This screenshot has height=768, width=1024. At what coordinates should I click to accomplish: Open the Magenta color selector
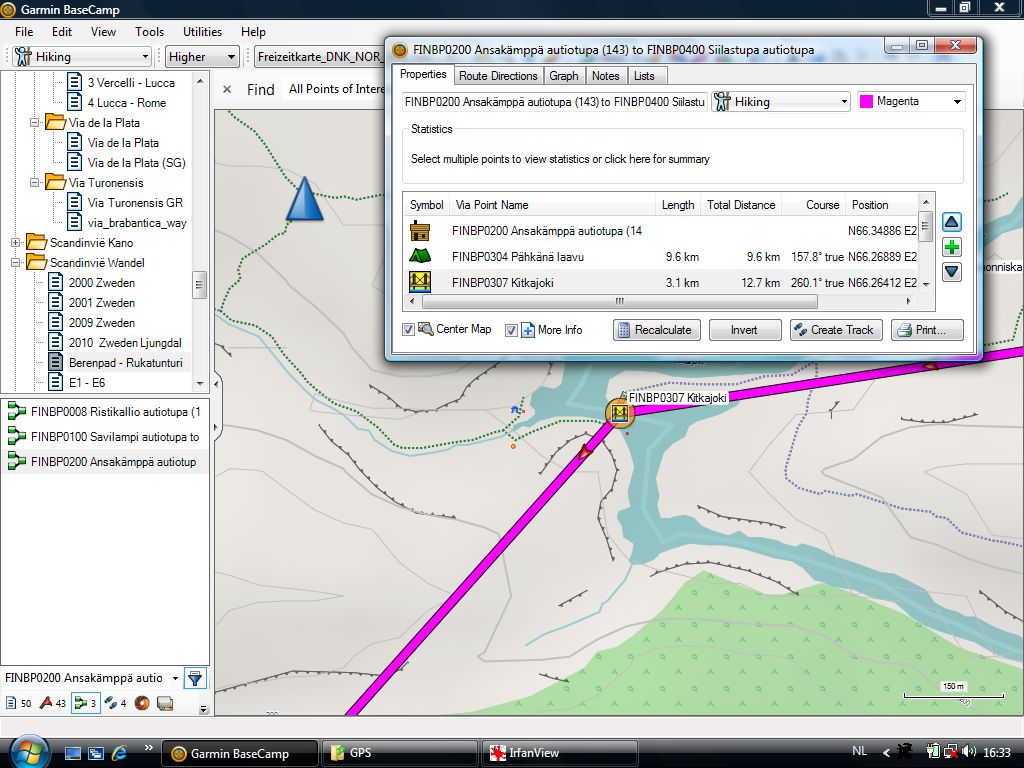click(x=910, y=102)
